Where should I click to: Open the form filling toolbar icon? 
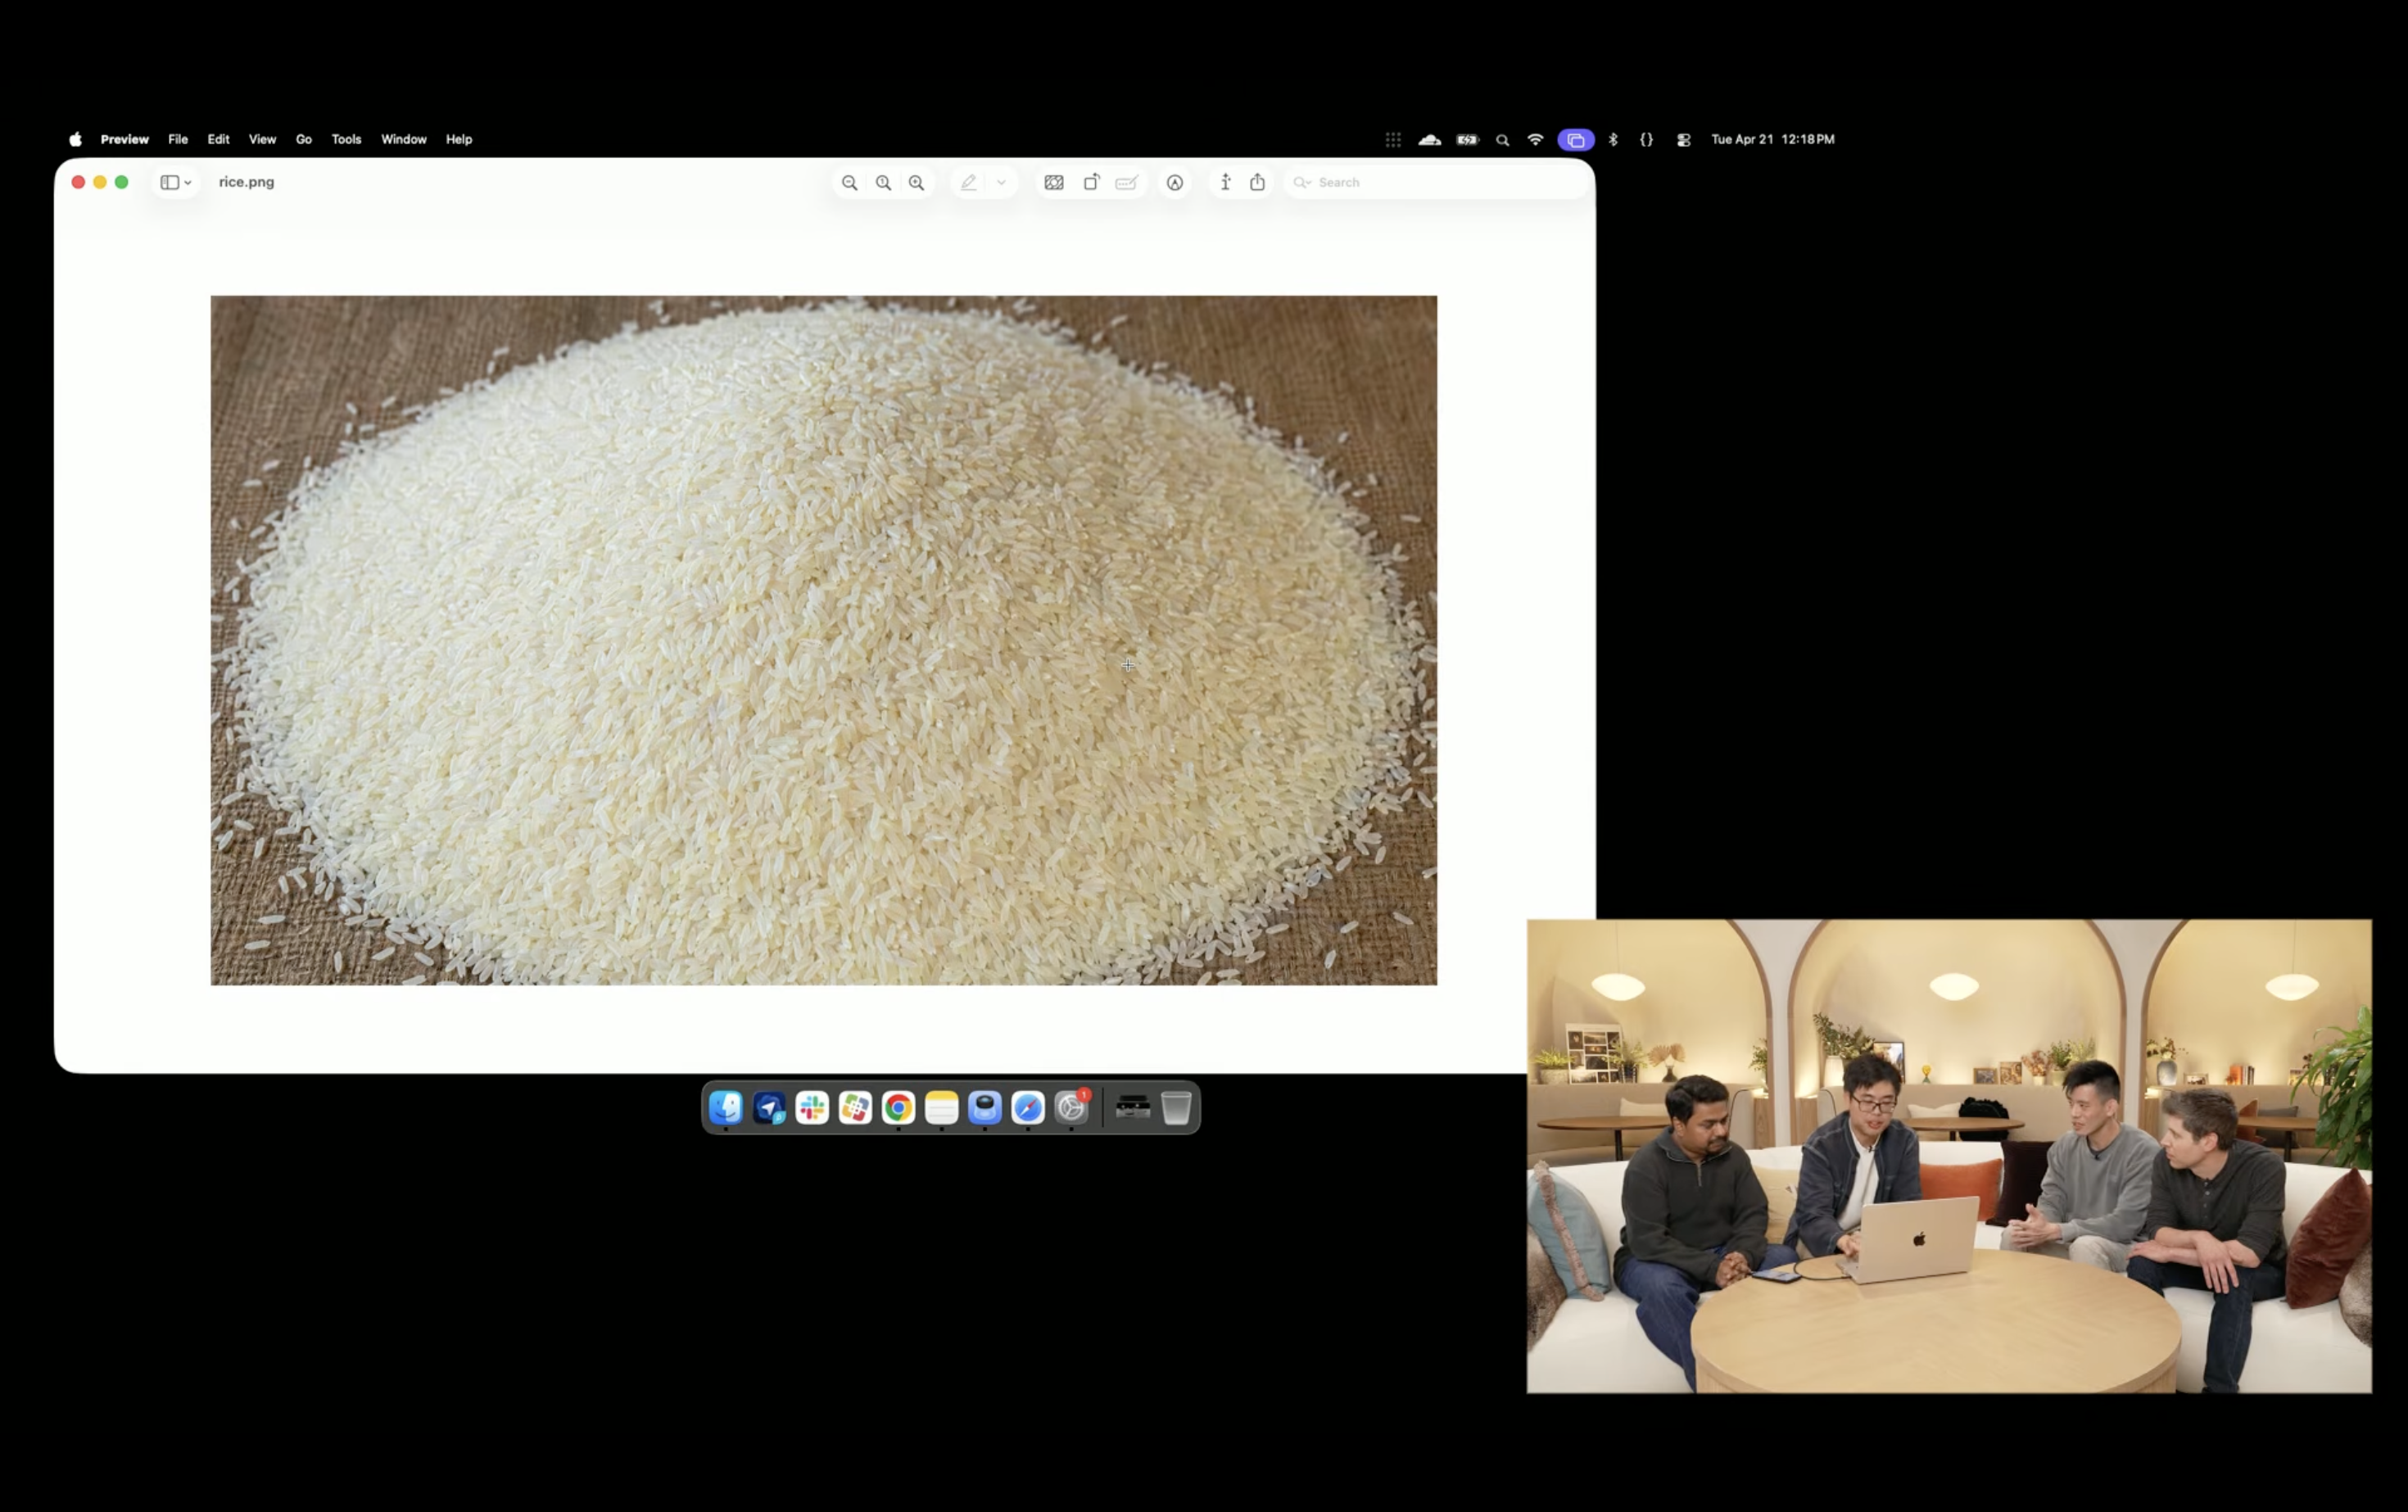[1126, 183]
